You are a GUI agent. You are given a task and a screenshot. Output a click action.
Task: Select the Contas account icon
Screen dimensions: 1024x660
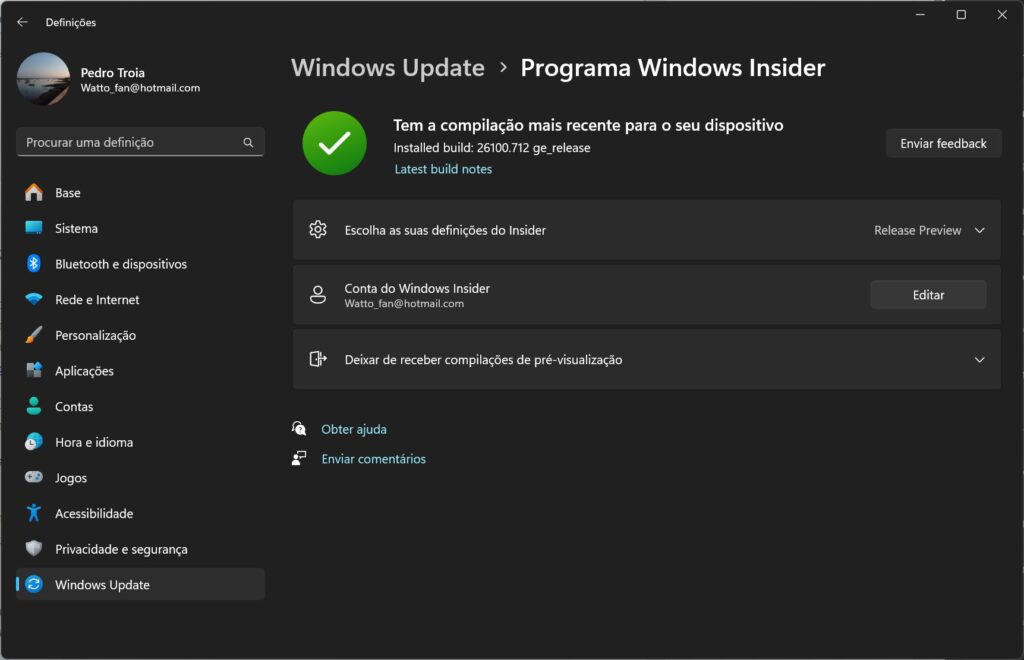click(36, 406)
